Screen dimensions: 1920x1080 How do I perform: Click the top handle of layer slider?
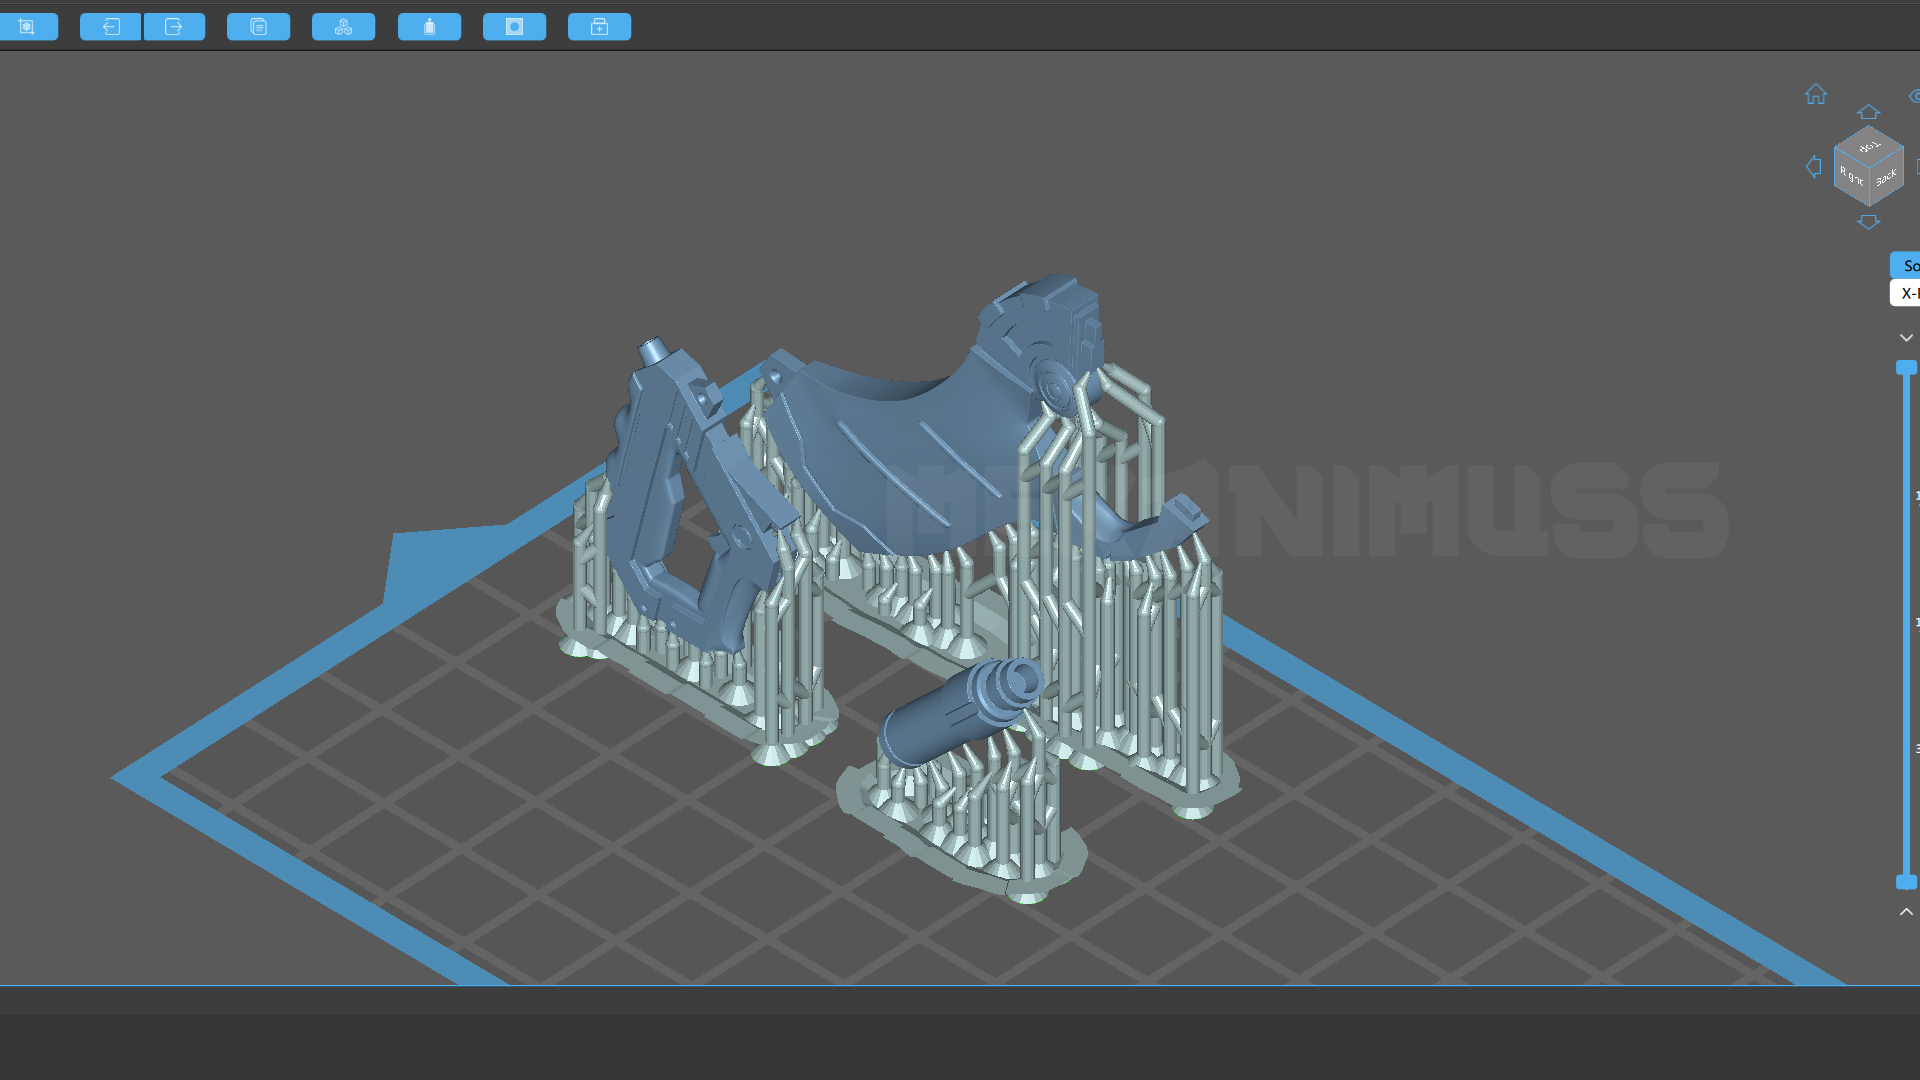(x=1907, y=368)
